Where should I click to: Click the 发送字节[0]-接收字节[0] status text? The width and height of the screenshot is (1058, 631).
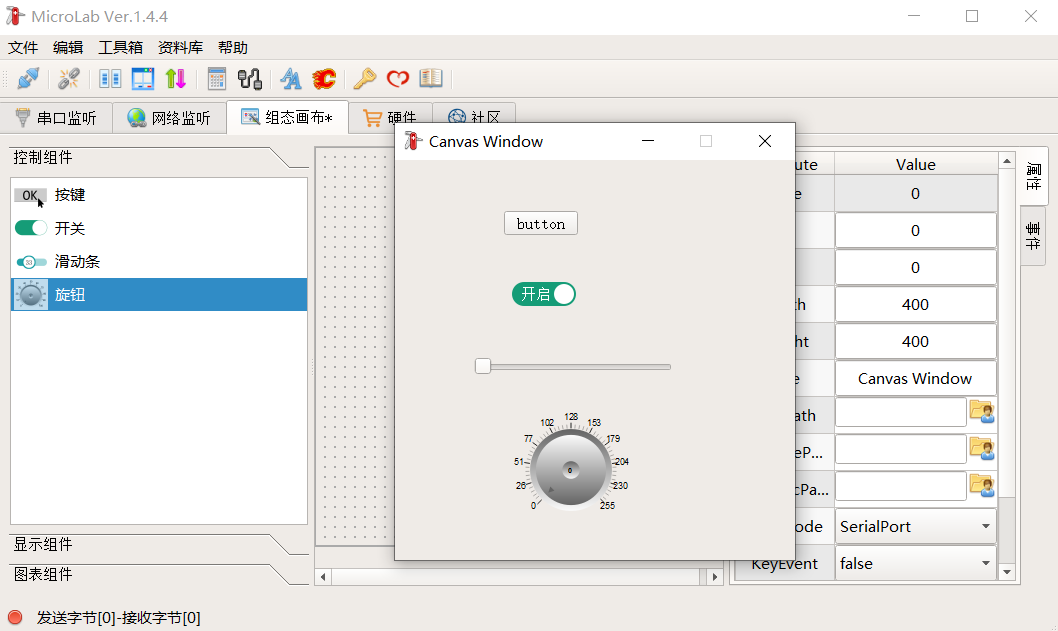pyautogui.click(x=119, y=618)
